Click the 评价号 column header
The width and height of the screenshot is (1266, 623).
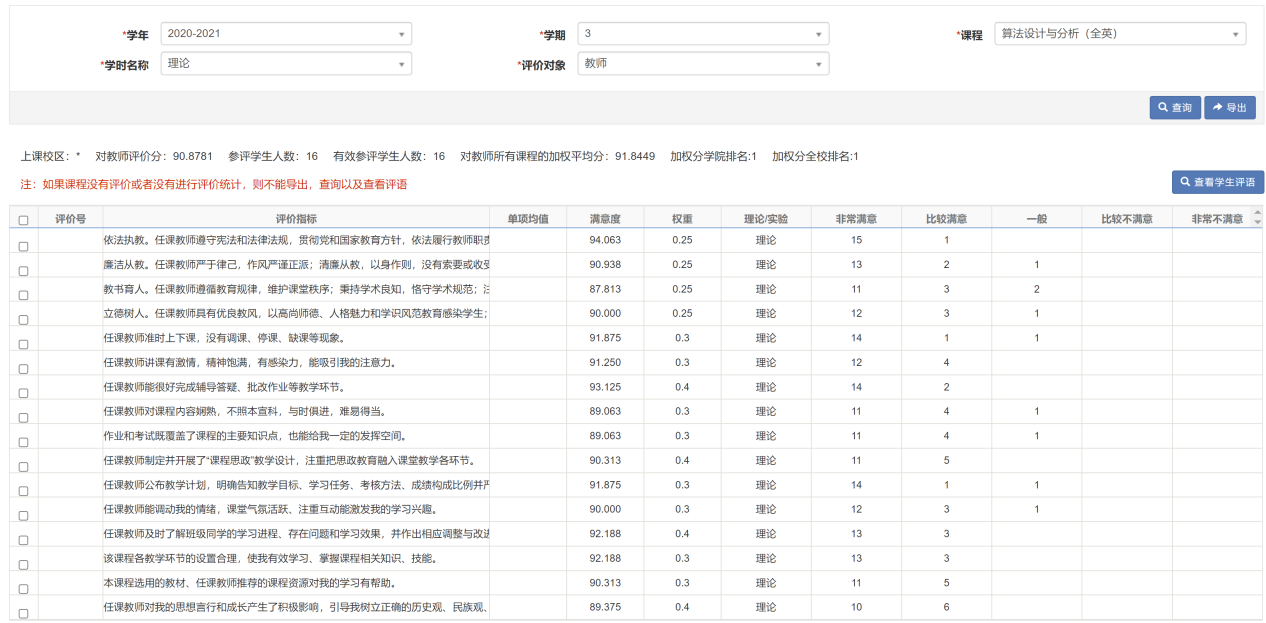(70, 218)
